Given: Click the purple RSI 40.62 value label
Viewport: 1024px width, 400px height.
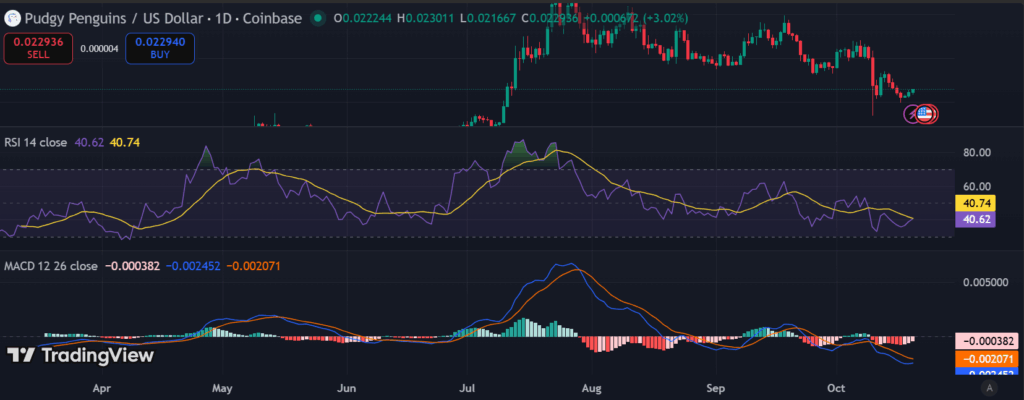Looking at the screenshot, I should point(978,220).
